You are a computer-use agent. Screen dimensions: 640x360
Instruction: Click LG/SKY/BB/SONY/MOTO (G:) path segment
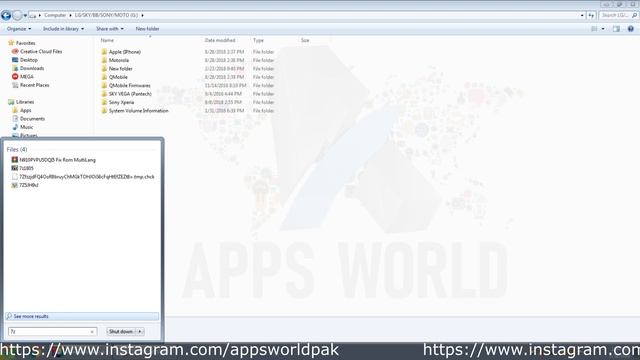106,15
